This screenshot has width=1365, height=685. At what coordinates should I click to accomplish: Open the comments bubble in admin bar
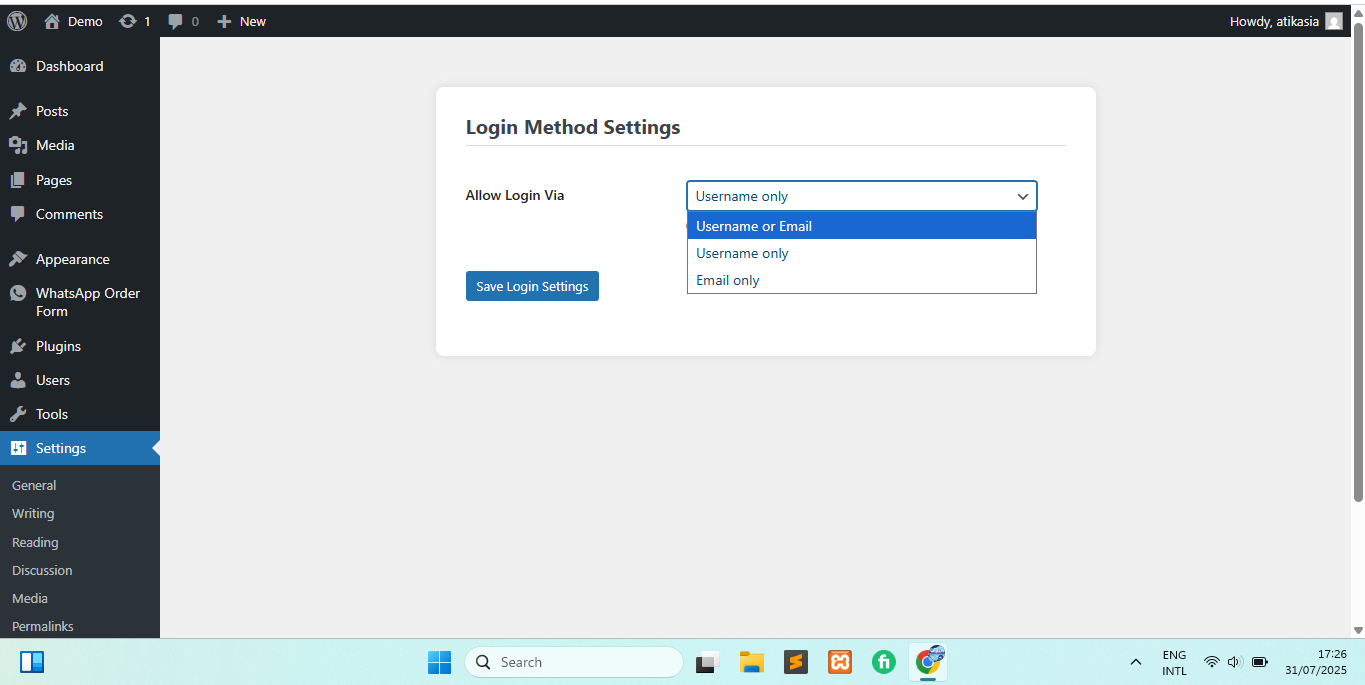pos(176,21)
